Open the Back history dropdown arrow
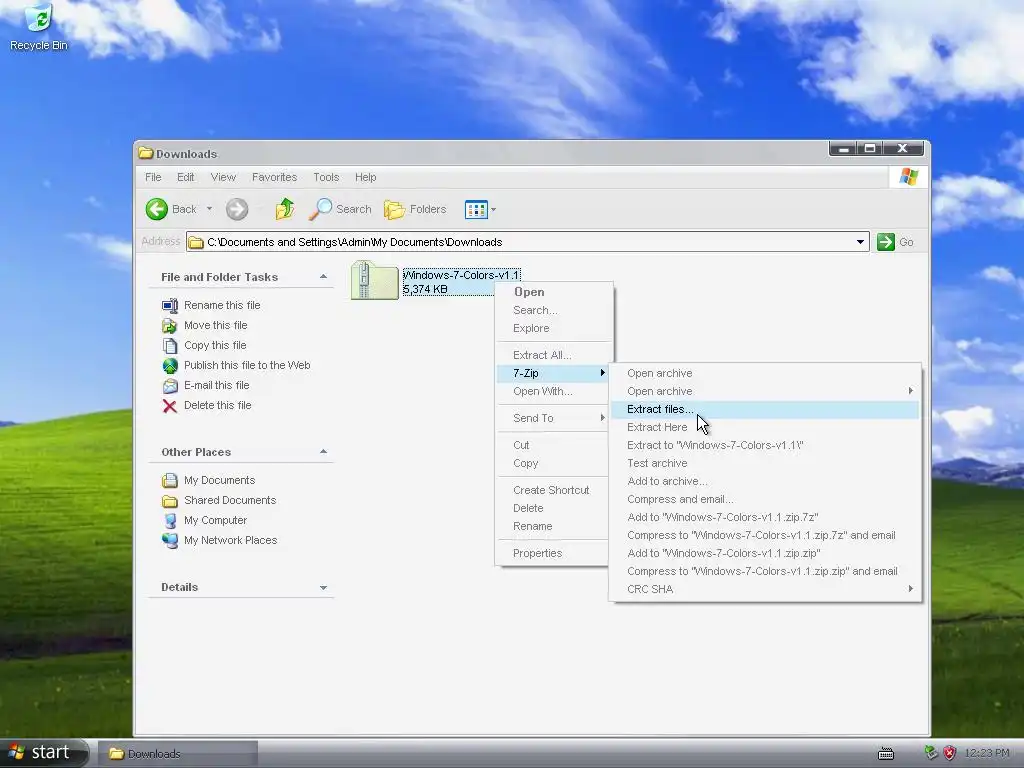 click(x=209, y=209)
